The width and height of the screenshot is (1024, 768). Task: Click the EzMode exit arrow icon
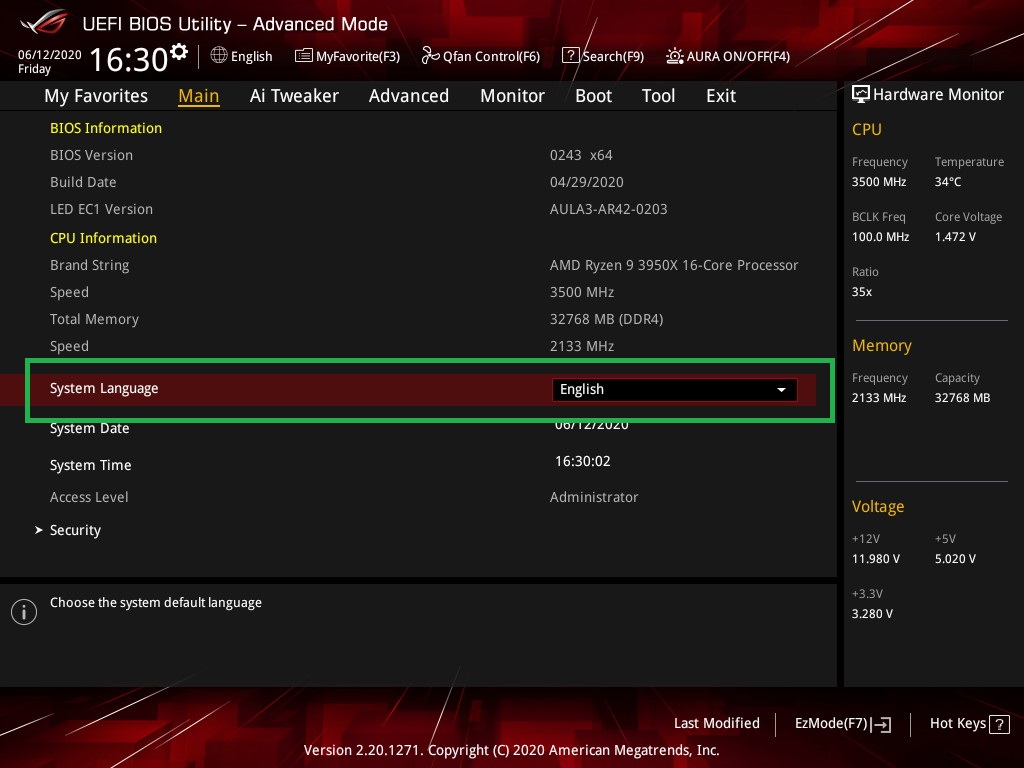pyautogui.click(x=881, y=724)
